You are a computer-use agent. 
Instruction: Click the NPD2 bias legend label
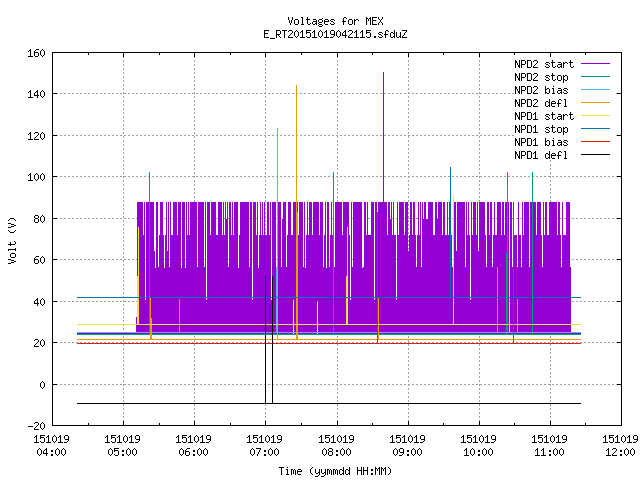coord(541,90)
